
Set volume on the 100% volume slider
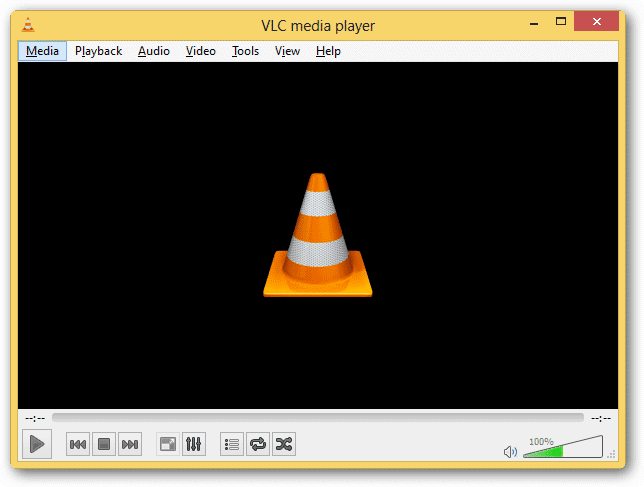click(x=563, y=447)
